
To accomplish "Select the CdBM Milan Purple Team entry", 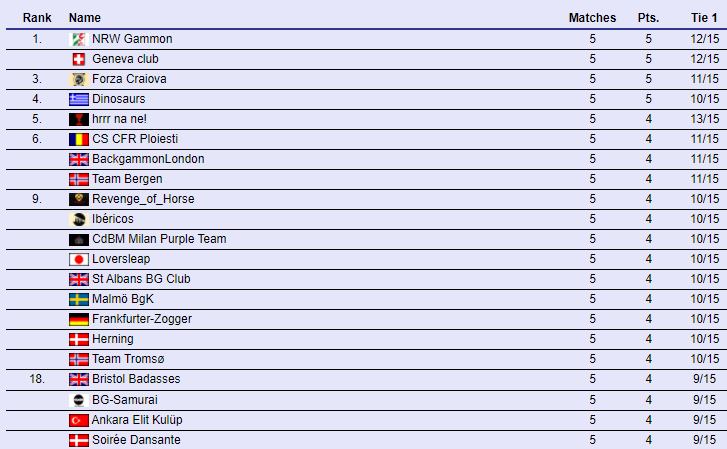I will pyautogui.click(x=159, y=239).
